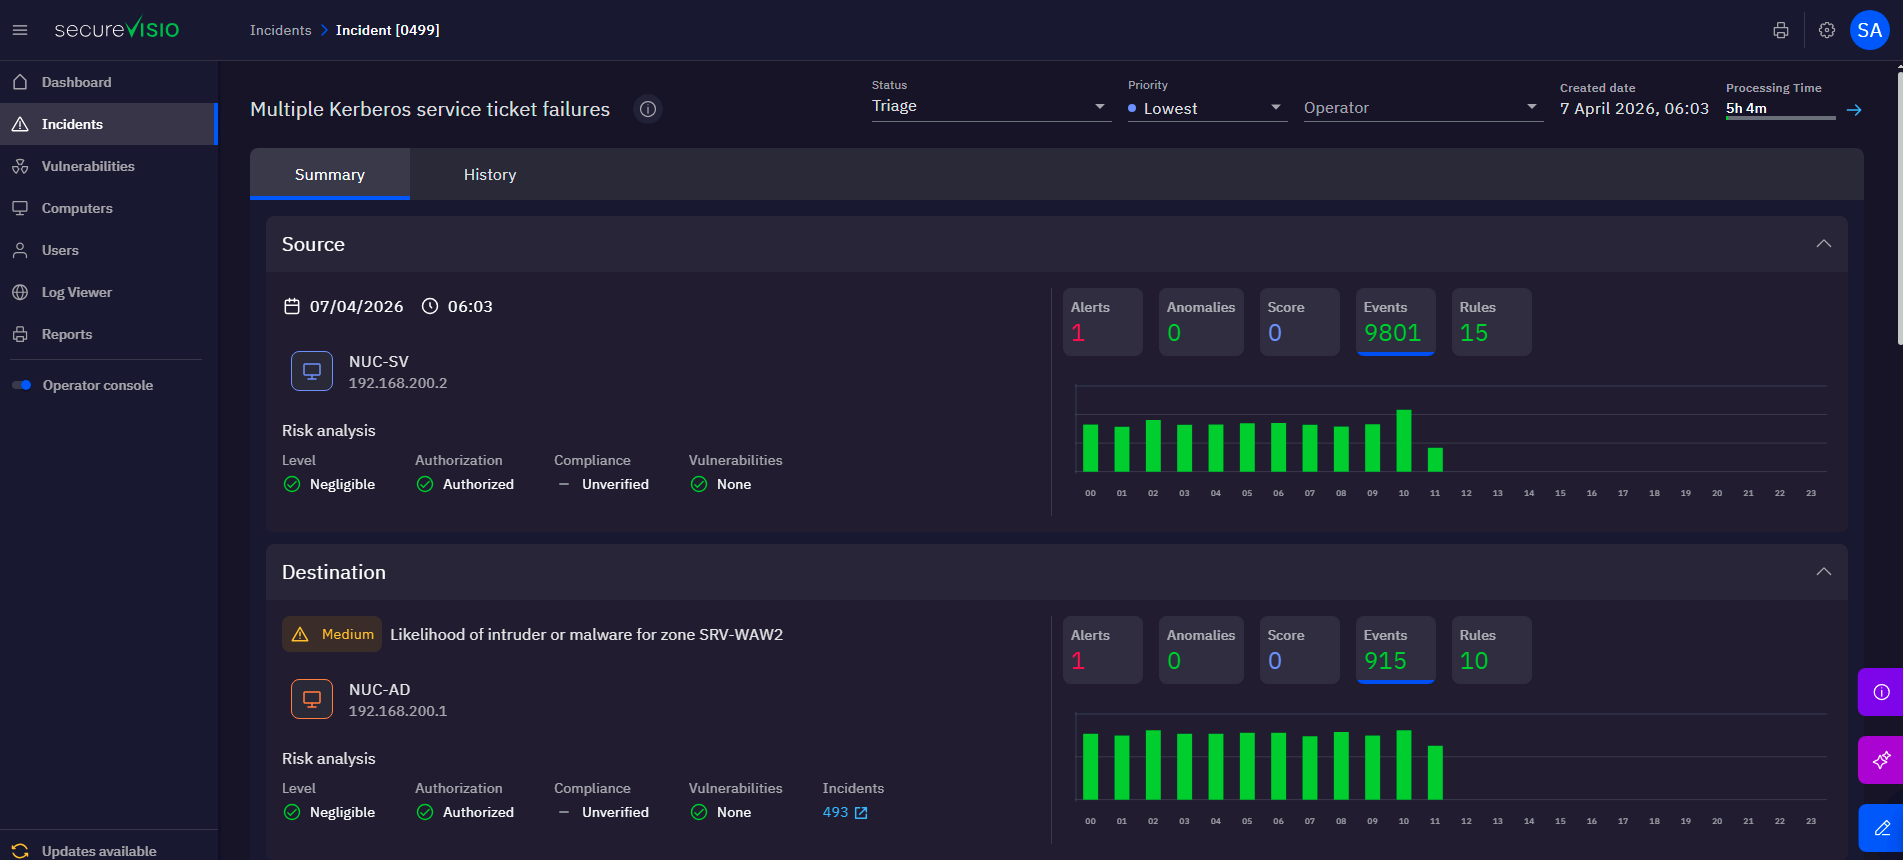
Task: Click info icon next to incident title
Action: [x=648, y=109]
